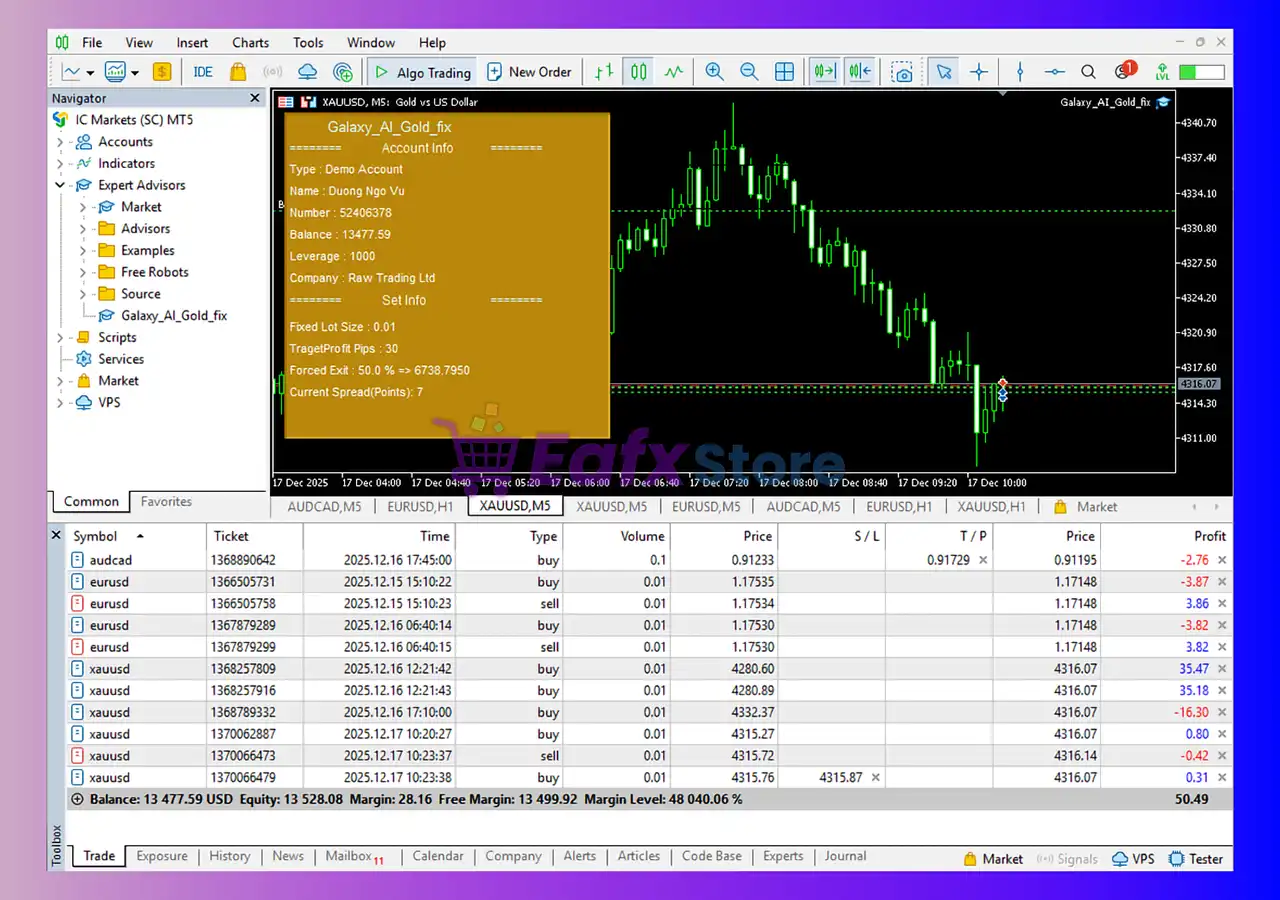The image size is (1280, 900).
Task: Open the Charts menu
Action: 250,43
